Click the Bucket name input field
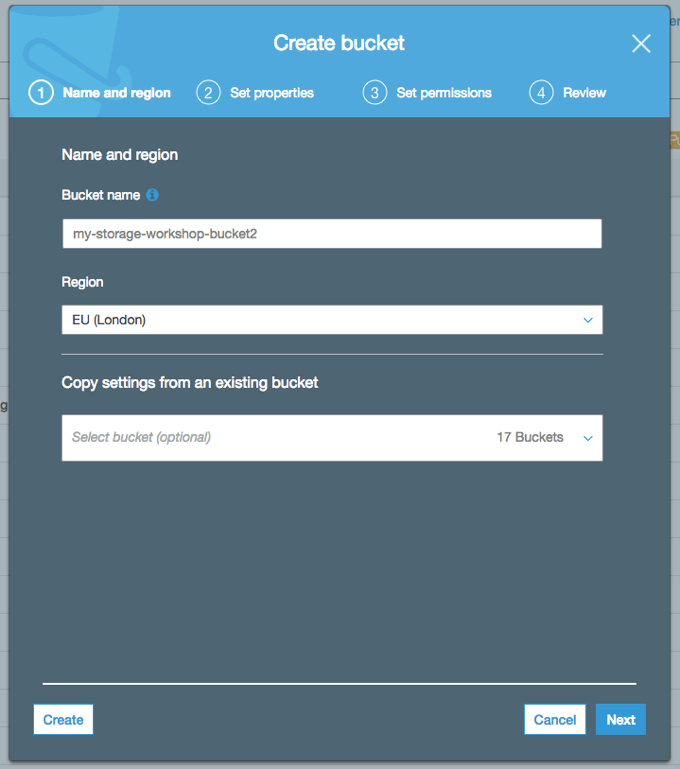Screen dimensions: 680x769 point(332,233)
